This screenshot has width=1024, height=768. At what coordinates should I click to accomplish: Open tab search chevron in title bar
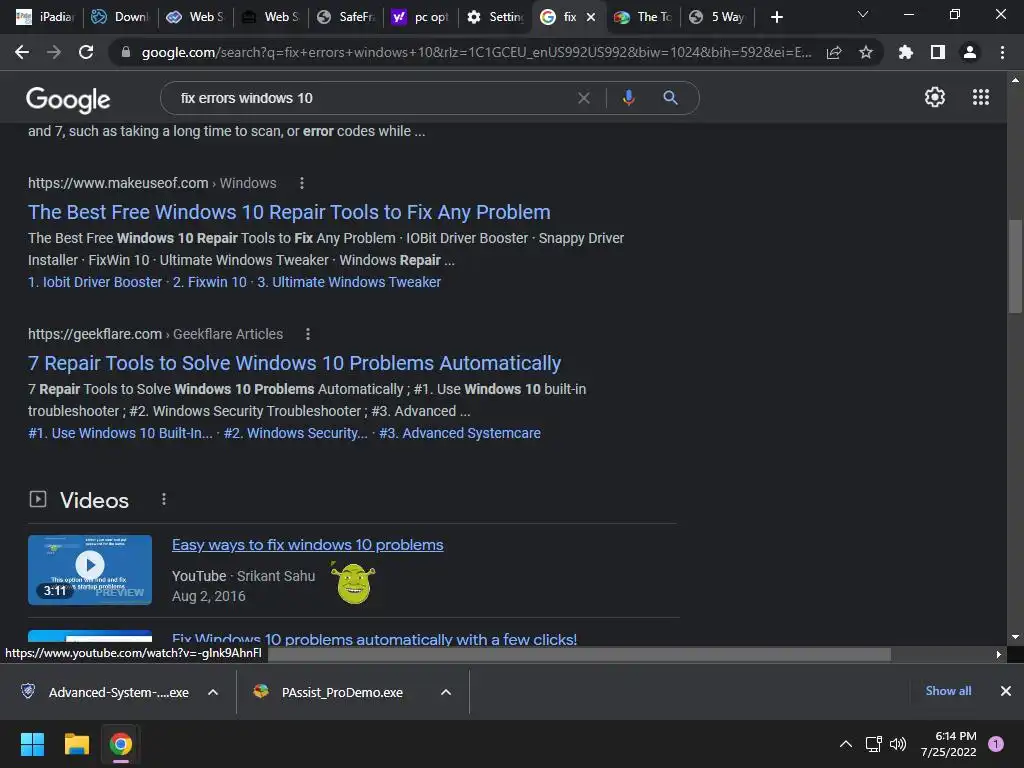tap(863, 14)
